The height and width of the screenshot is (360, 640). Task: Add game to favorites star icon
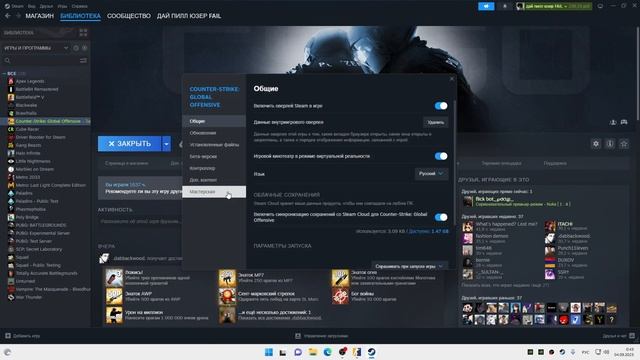click(x=624, y=144)
